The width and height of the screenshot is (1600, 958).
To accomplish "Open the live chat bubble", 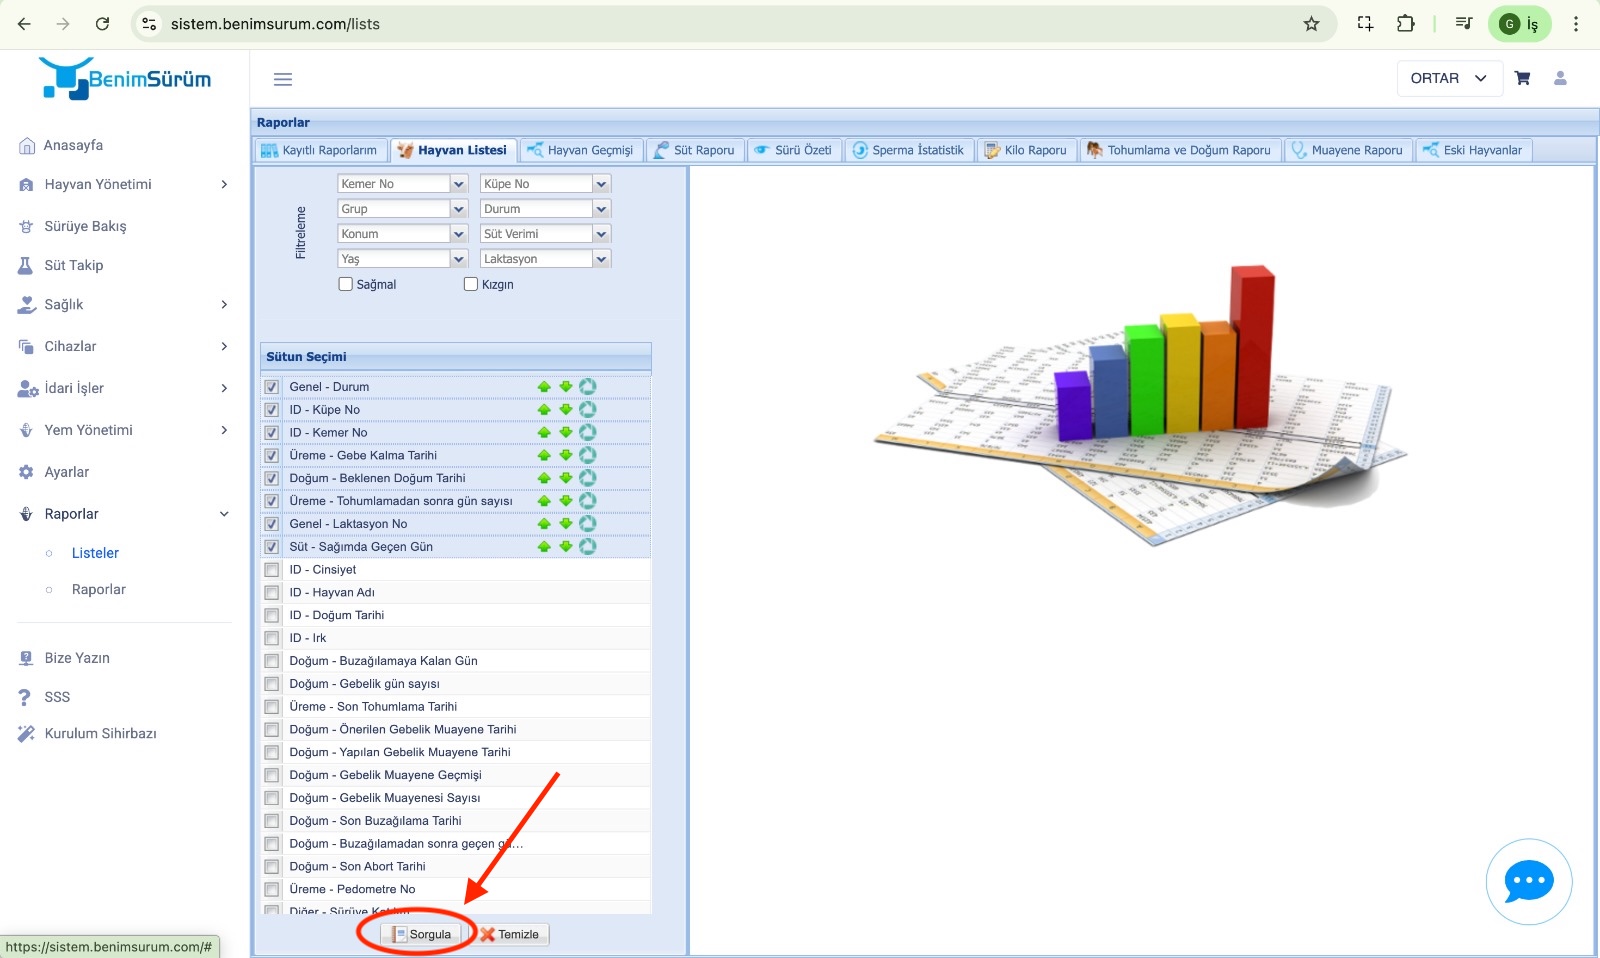I will tap(1528, 882).
